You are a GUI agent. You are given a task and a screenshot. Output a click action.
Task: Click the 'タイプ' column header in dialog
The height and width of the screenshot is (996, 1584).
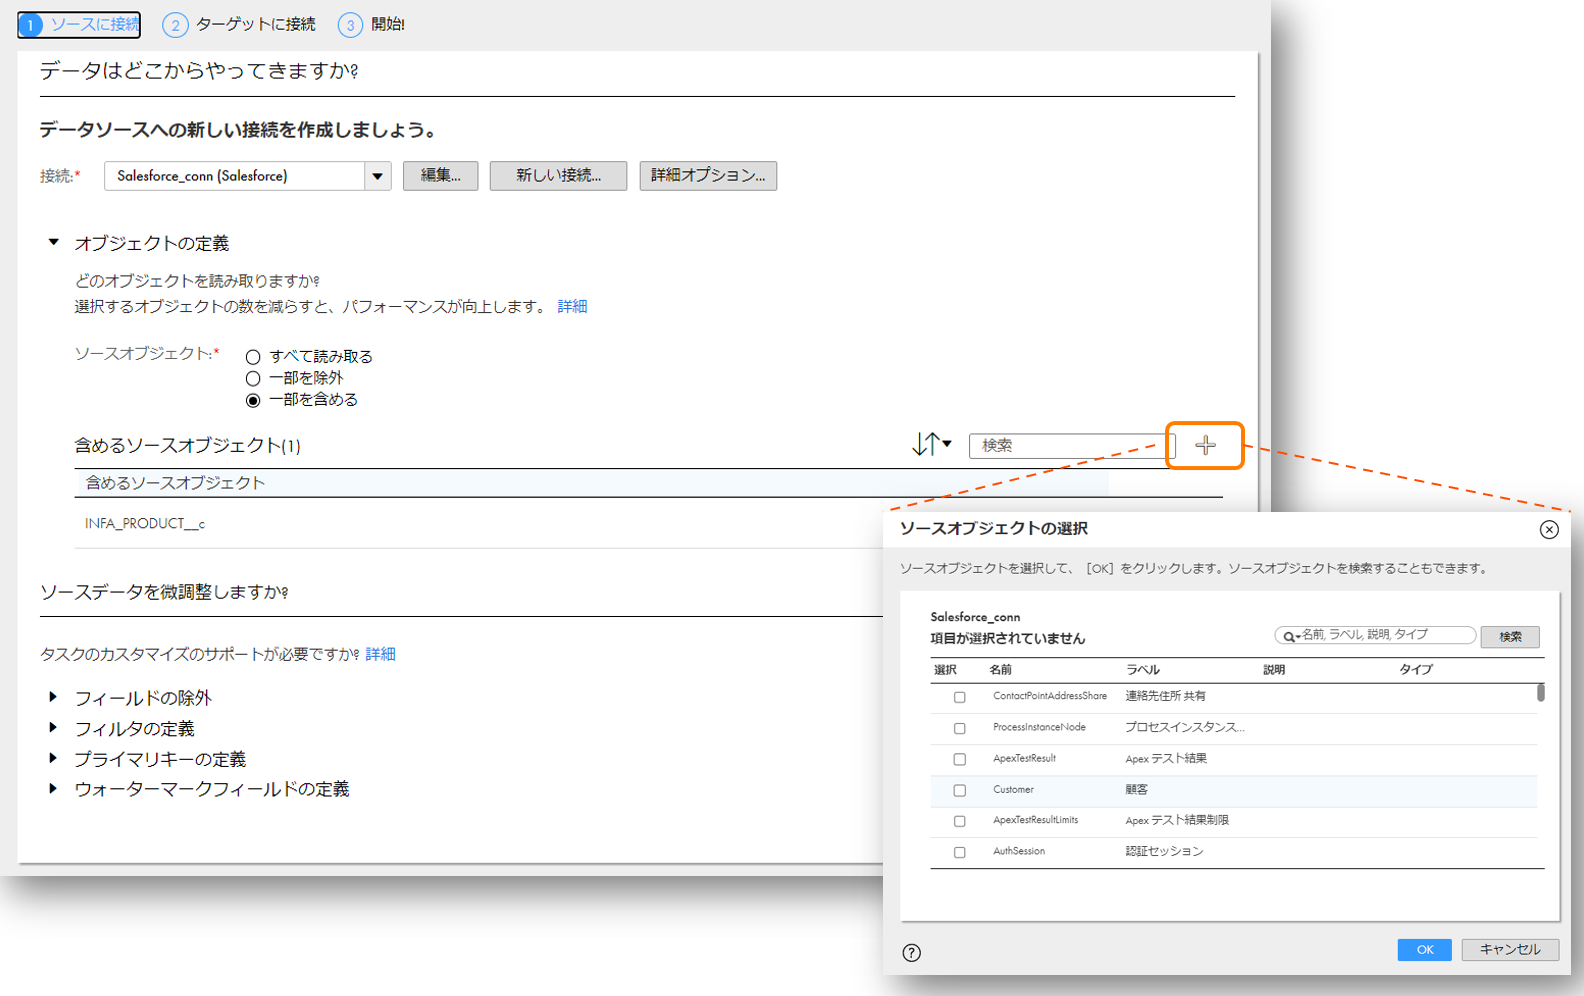(x=1415, y=670)
